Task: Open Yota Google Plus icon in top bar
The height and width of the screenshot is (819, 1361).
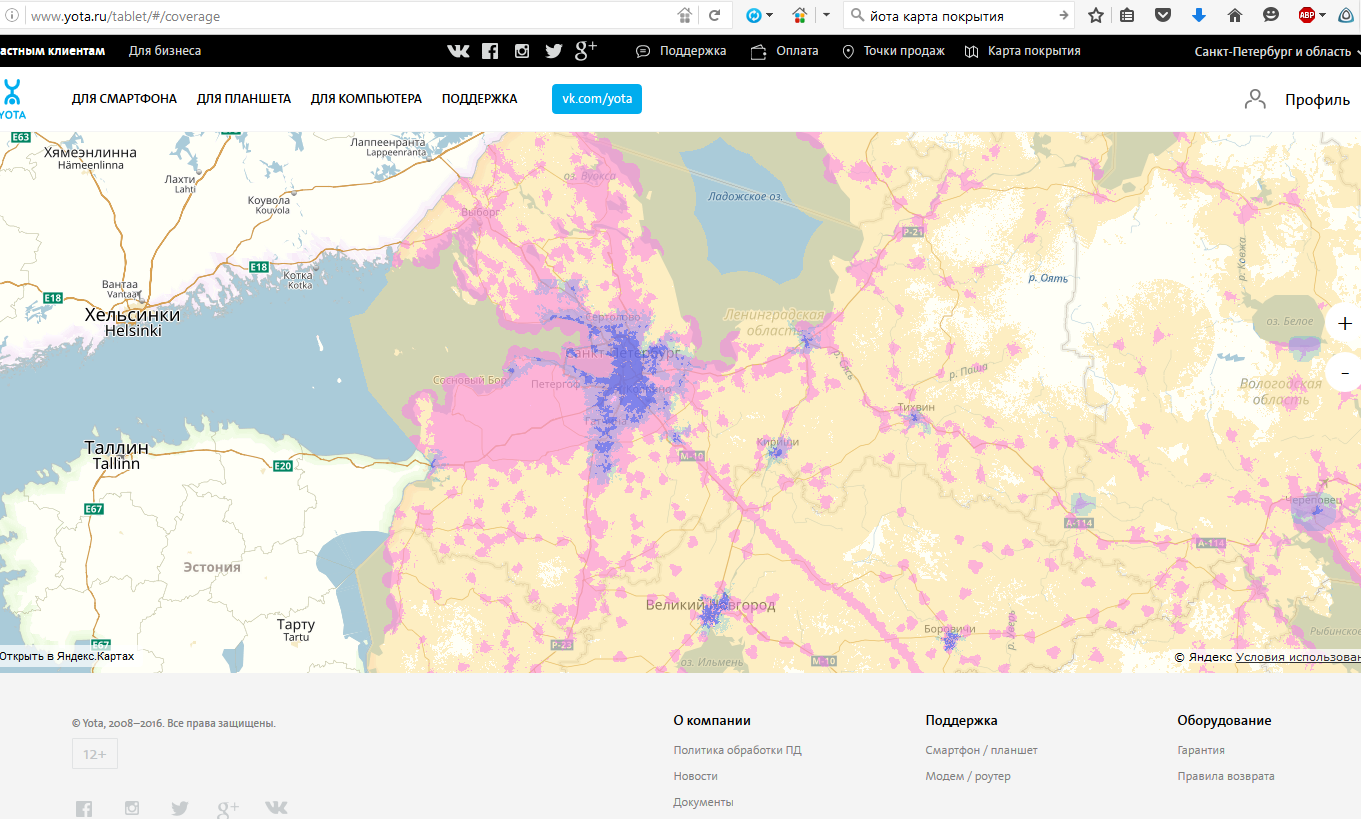Action: click(x=586, y=50)
